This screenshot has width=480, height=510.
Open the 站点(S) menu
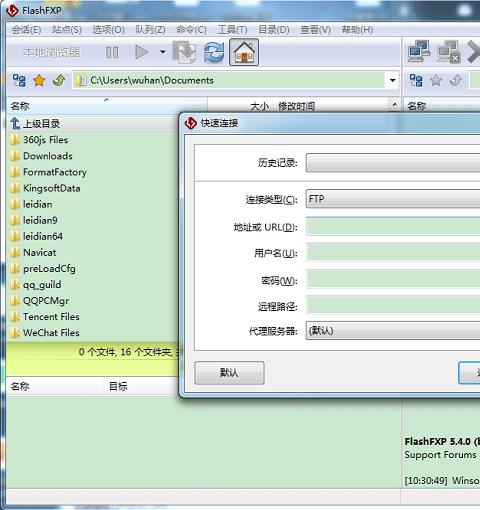point(67,30)
